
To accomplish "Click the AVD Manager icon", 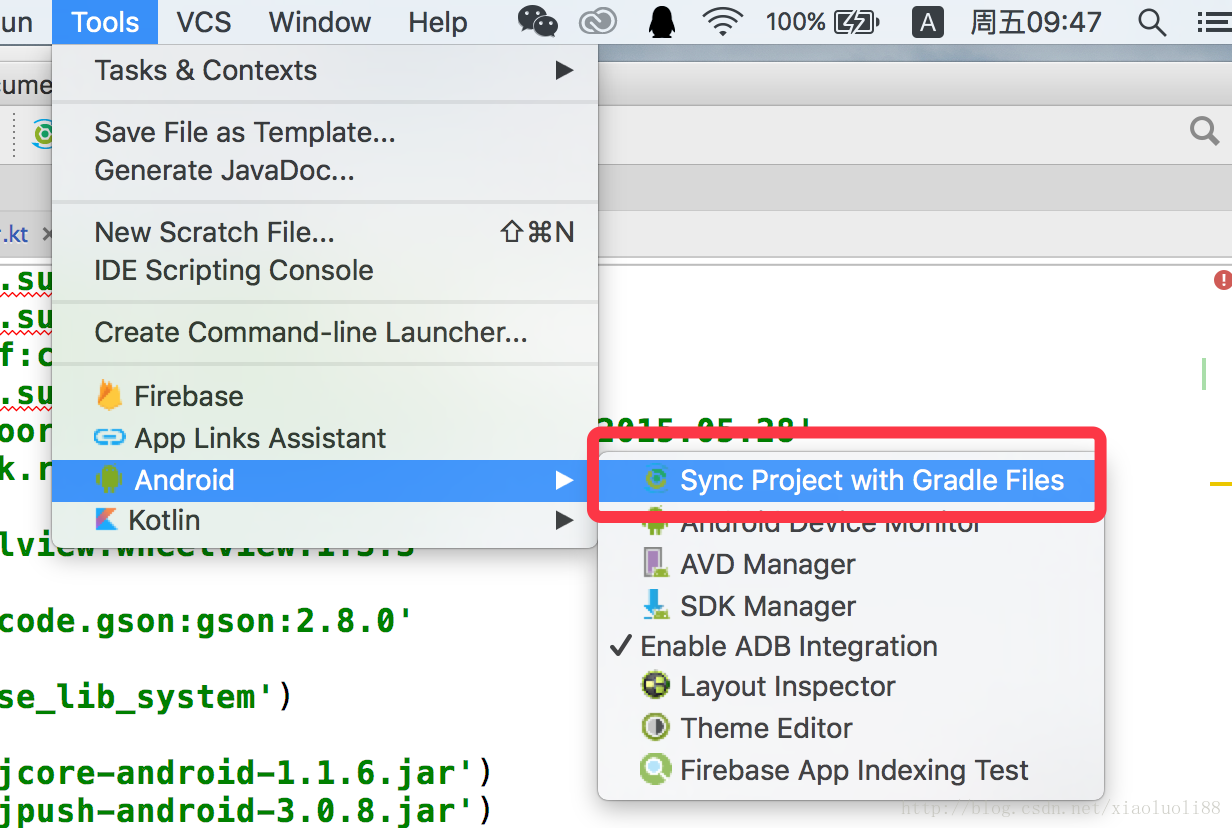I will pos(655,563).
